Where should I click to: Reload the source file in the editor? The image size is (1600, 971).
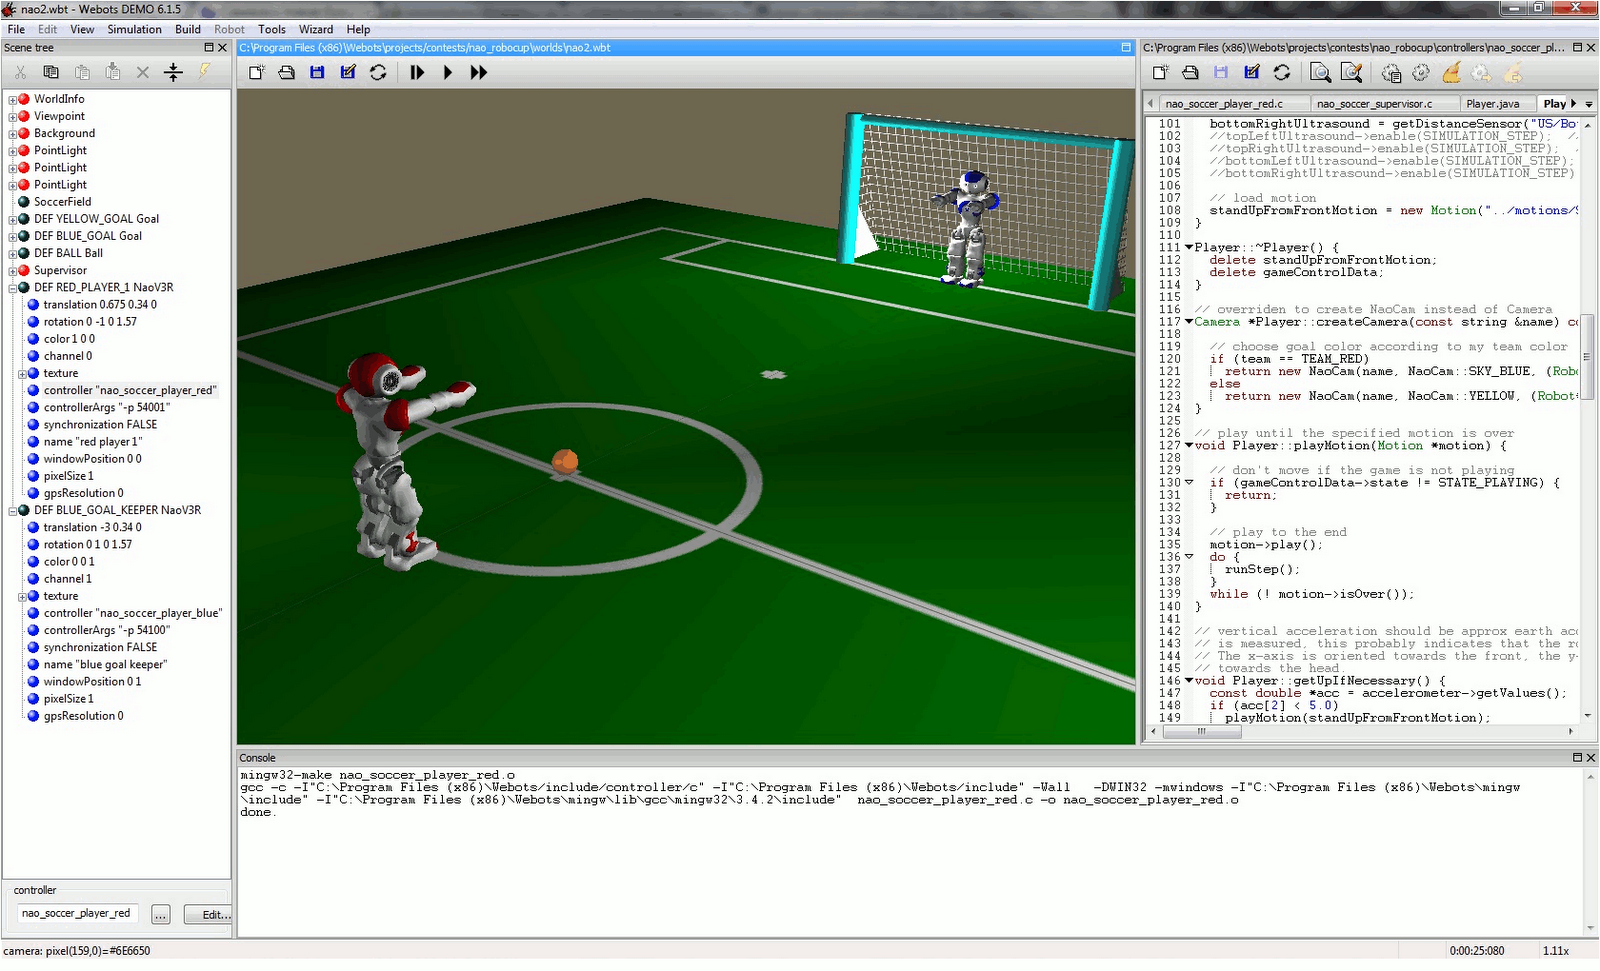click(x=1282, y=72)
